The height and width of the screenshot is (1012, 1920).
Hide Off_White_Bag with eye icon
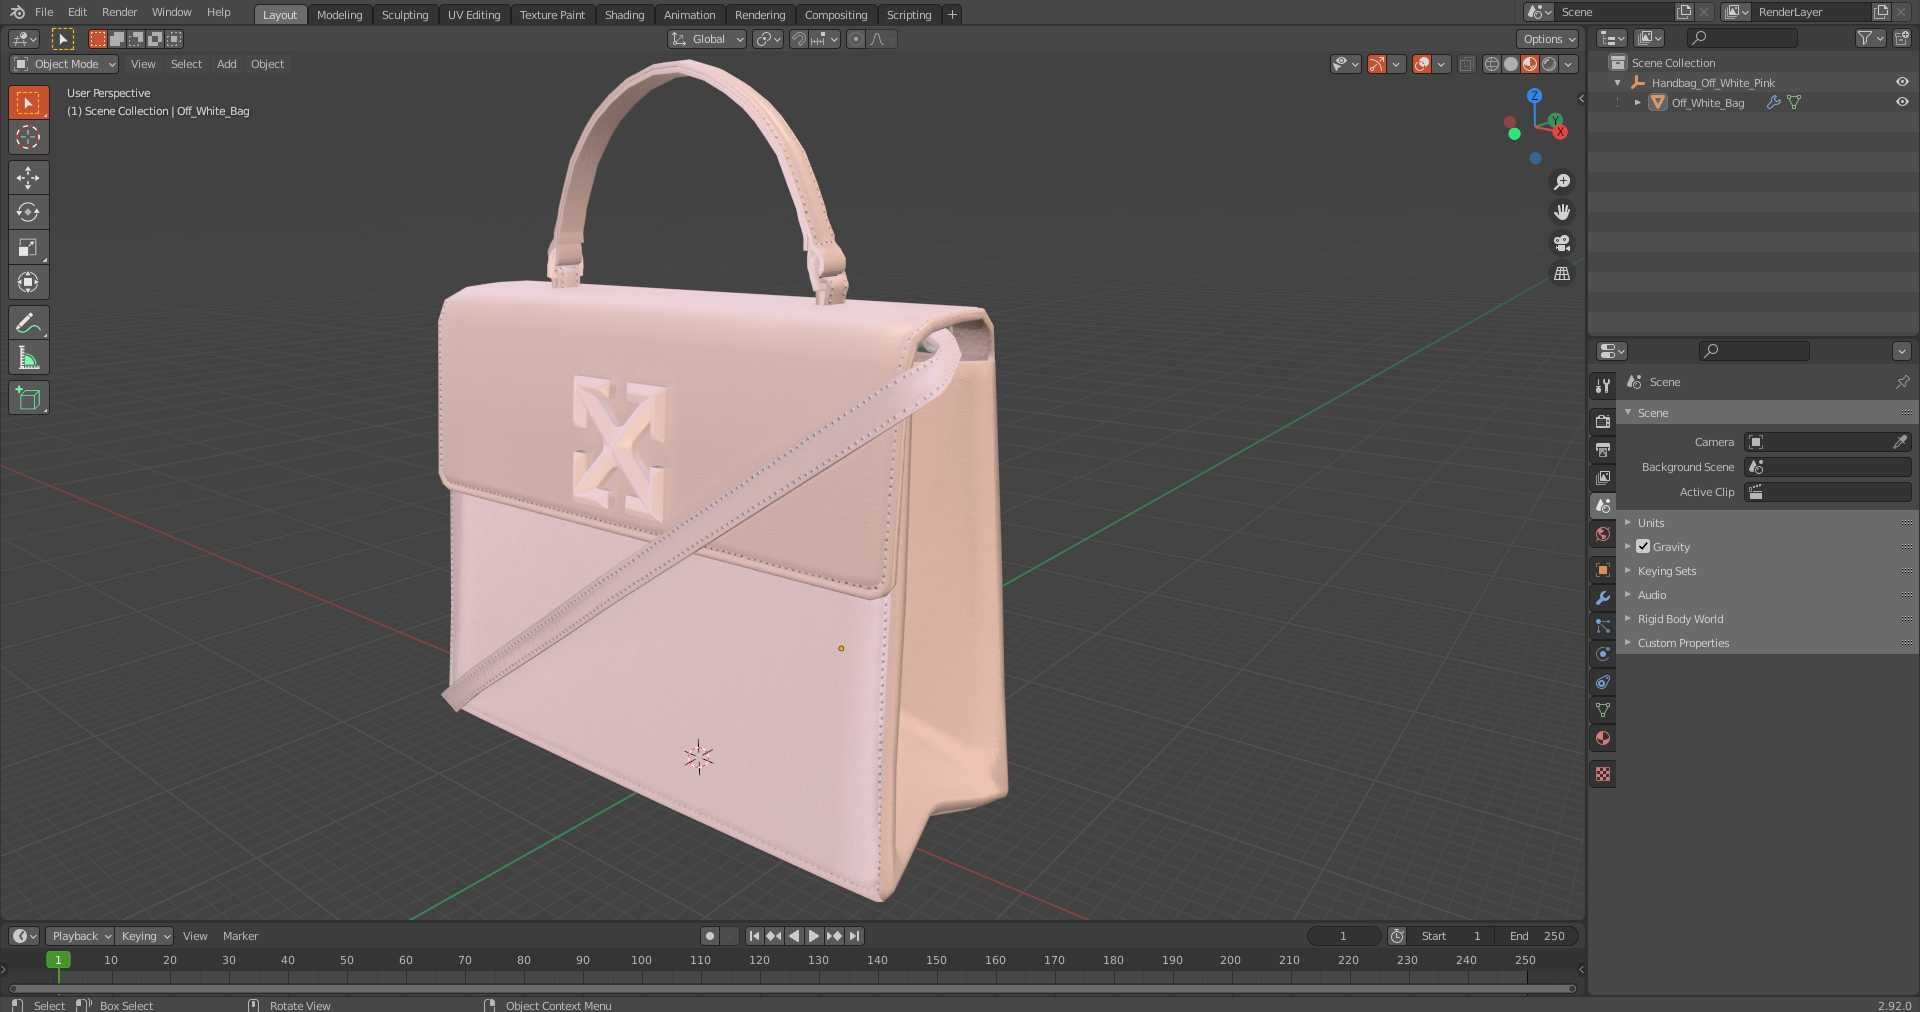1902,102
